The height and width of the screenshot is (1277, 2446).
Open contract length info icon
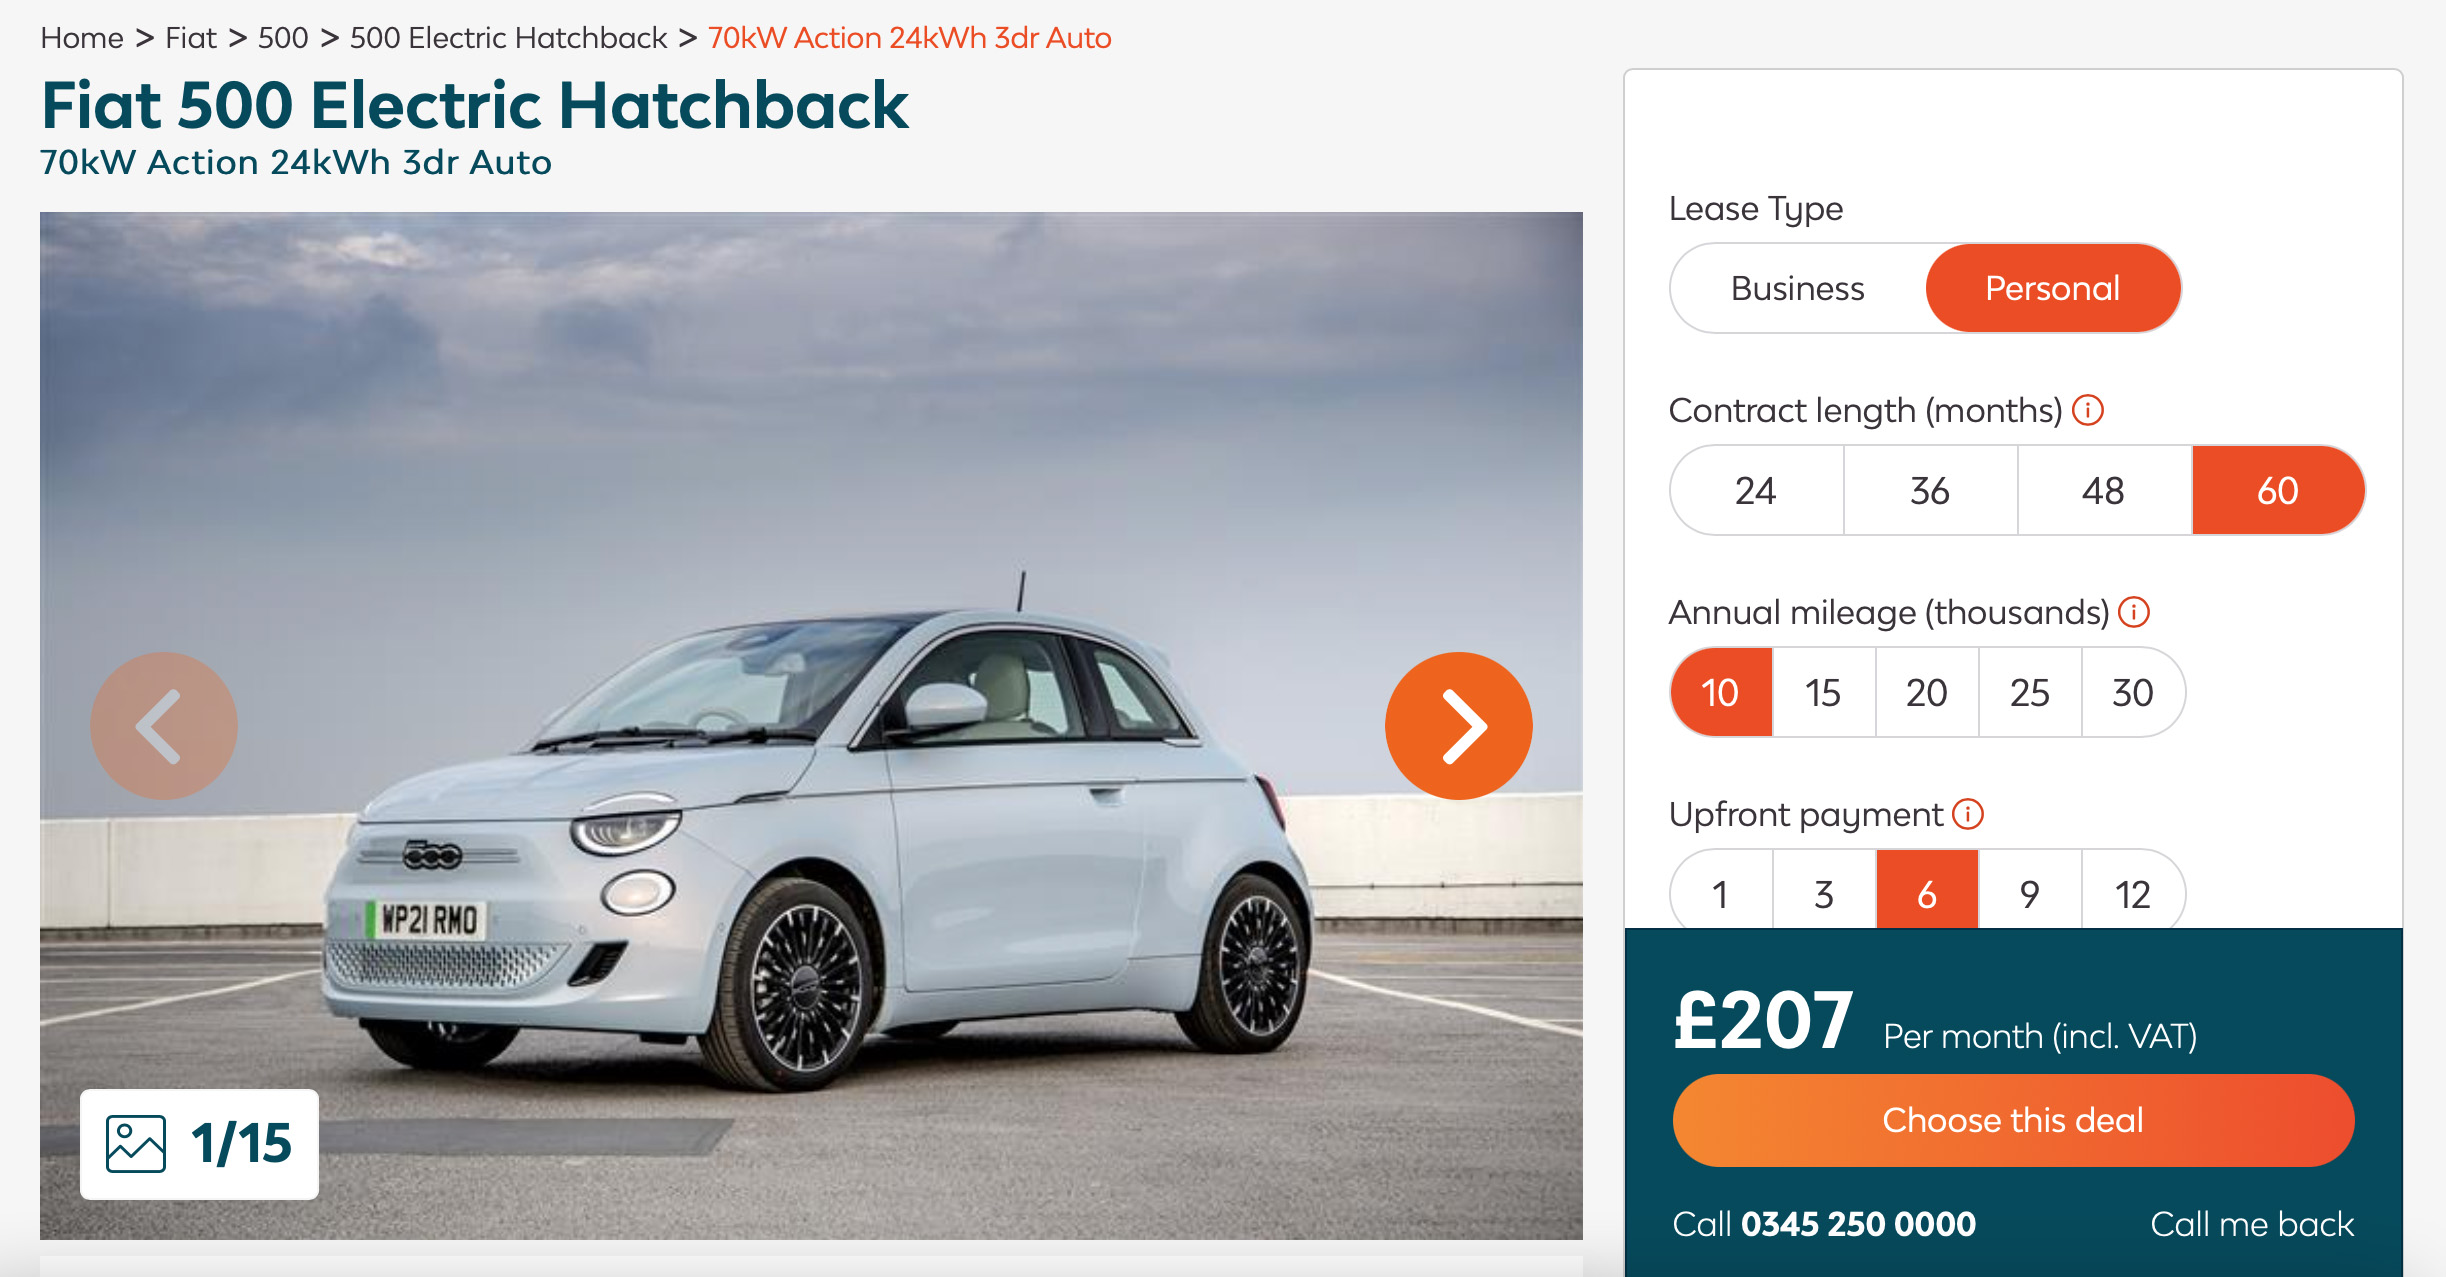pos(2088,410)
